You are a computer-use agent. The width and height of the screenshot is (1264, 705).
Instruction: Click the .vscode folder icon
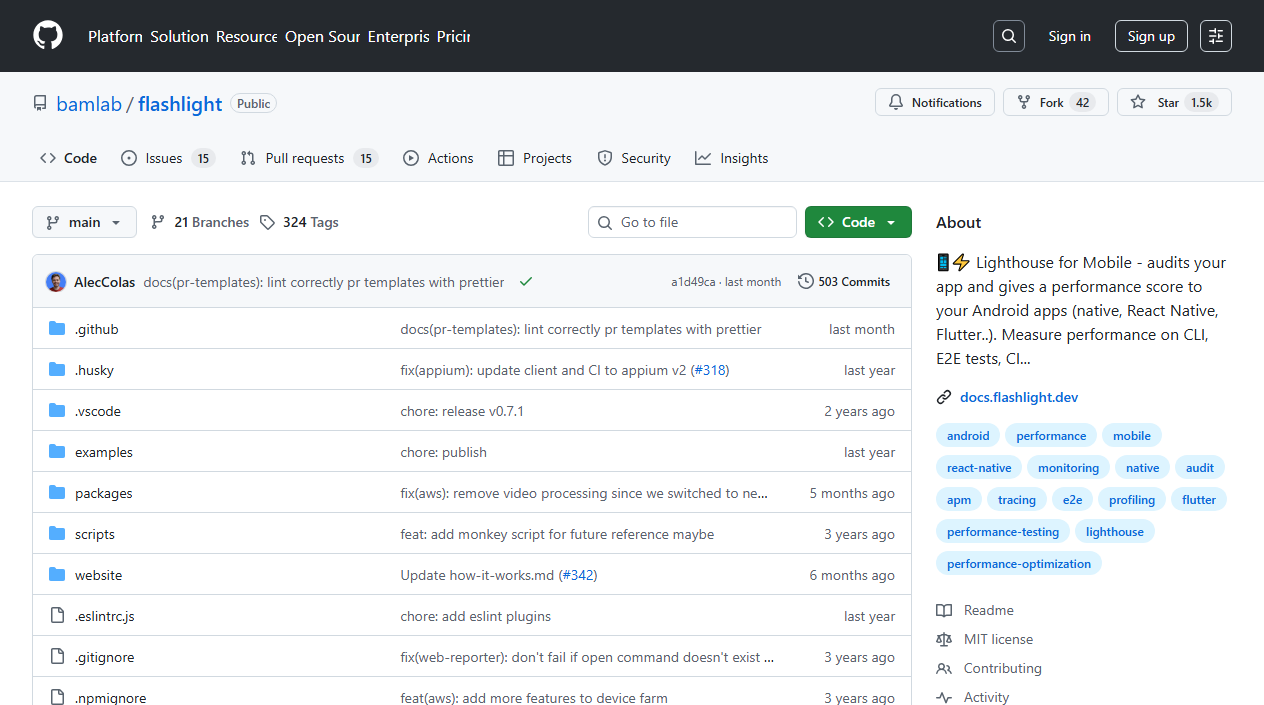[57, 411]
